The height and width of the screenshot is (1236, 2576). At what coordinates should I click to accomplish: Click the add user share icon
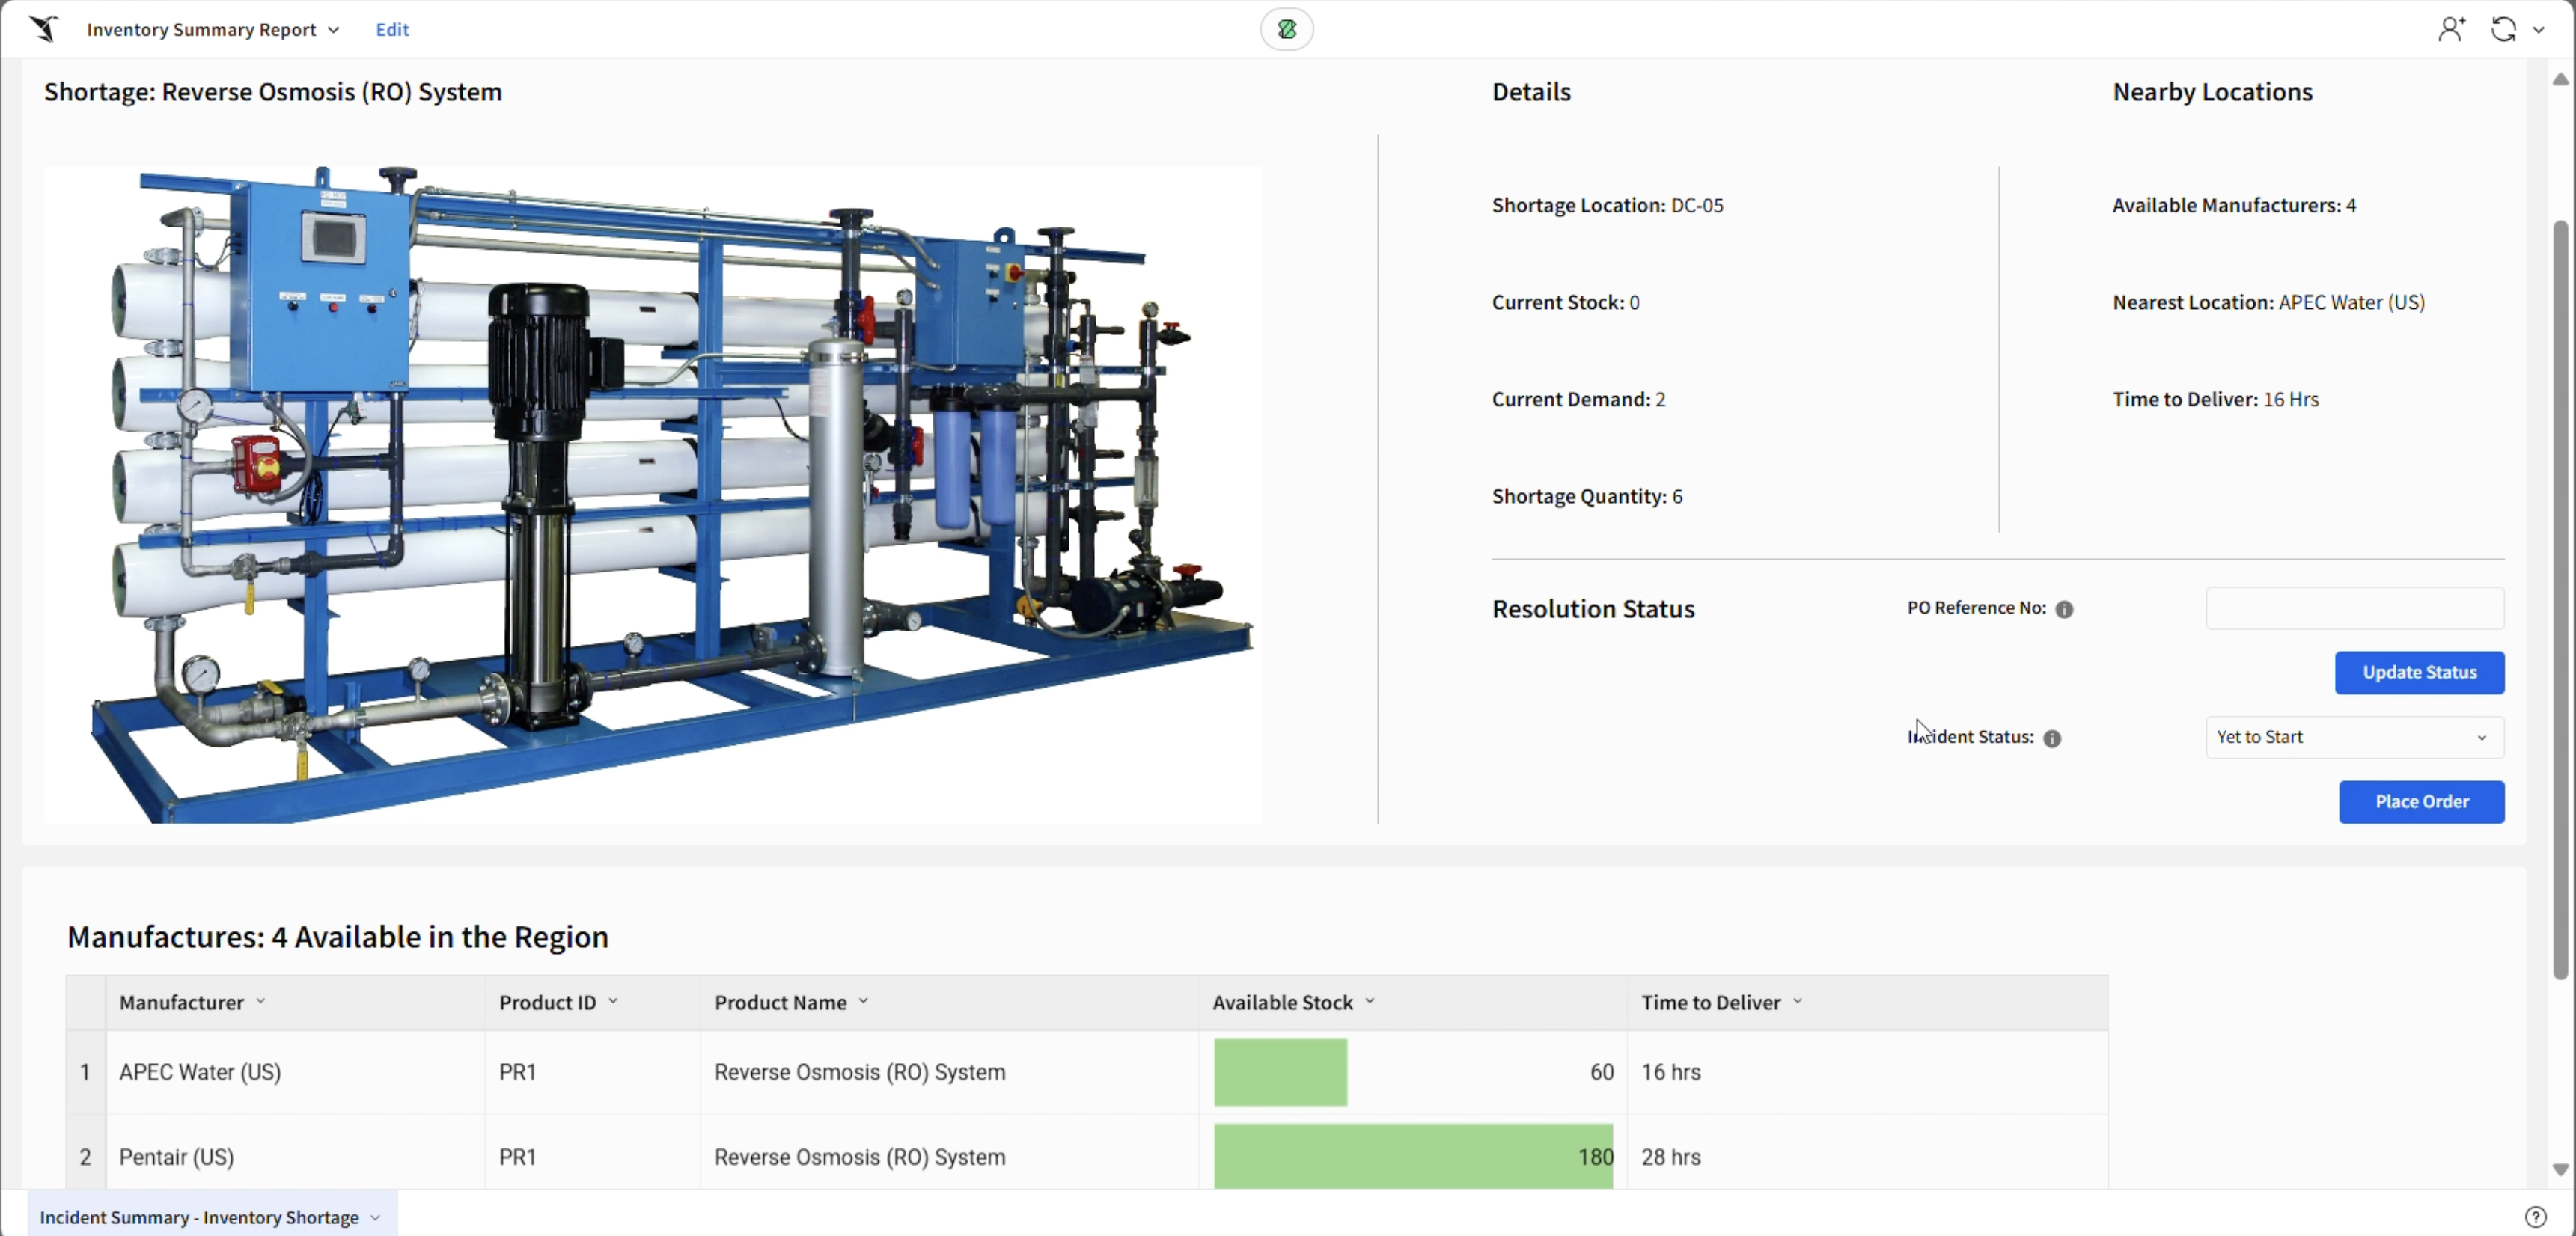click(2451, 29)
